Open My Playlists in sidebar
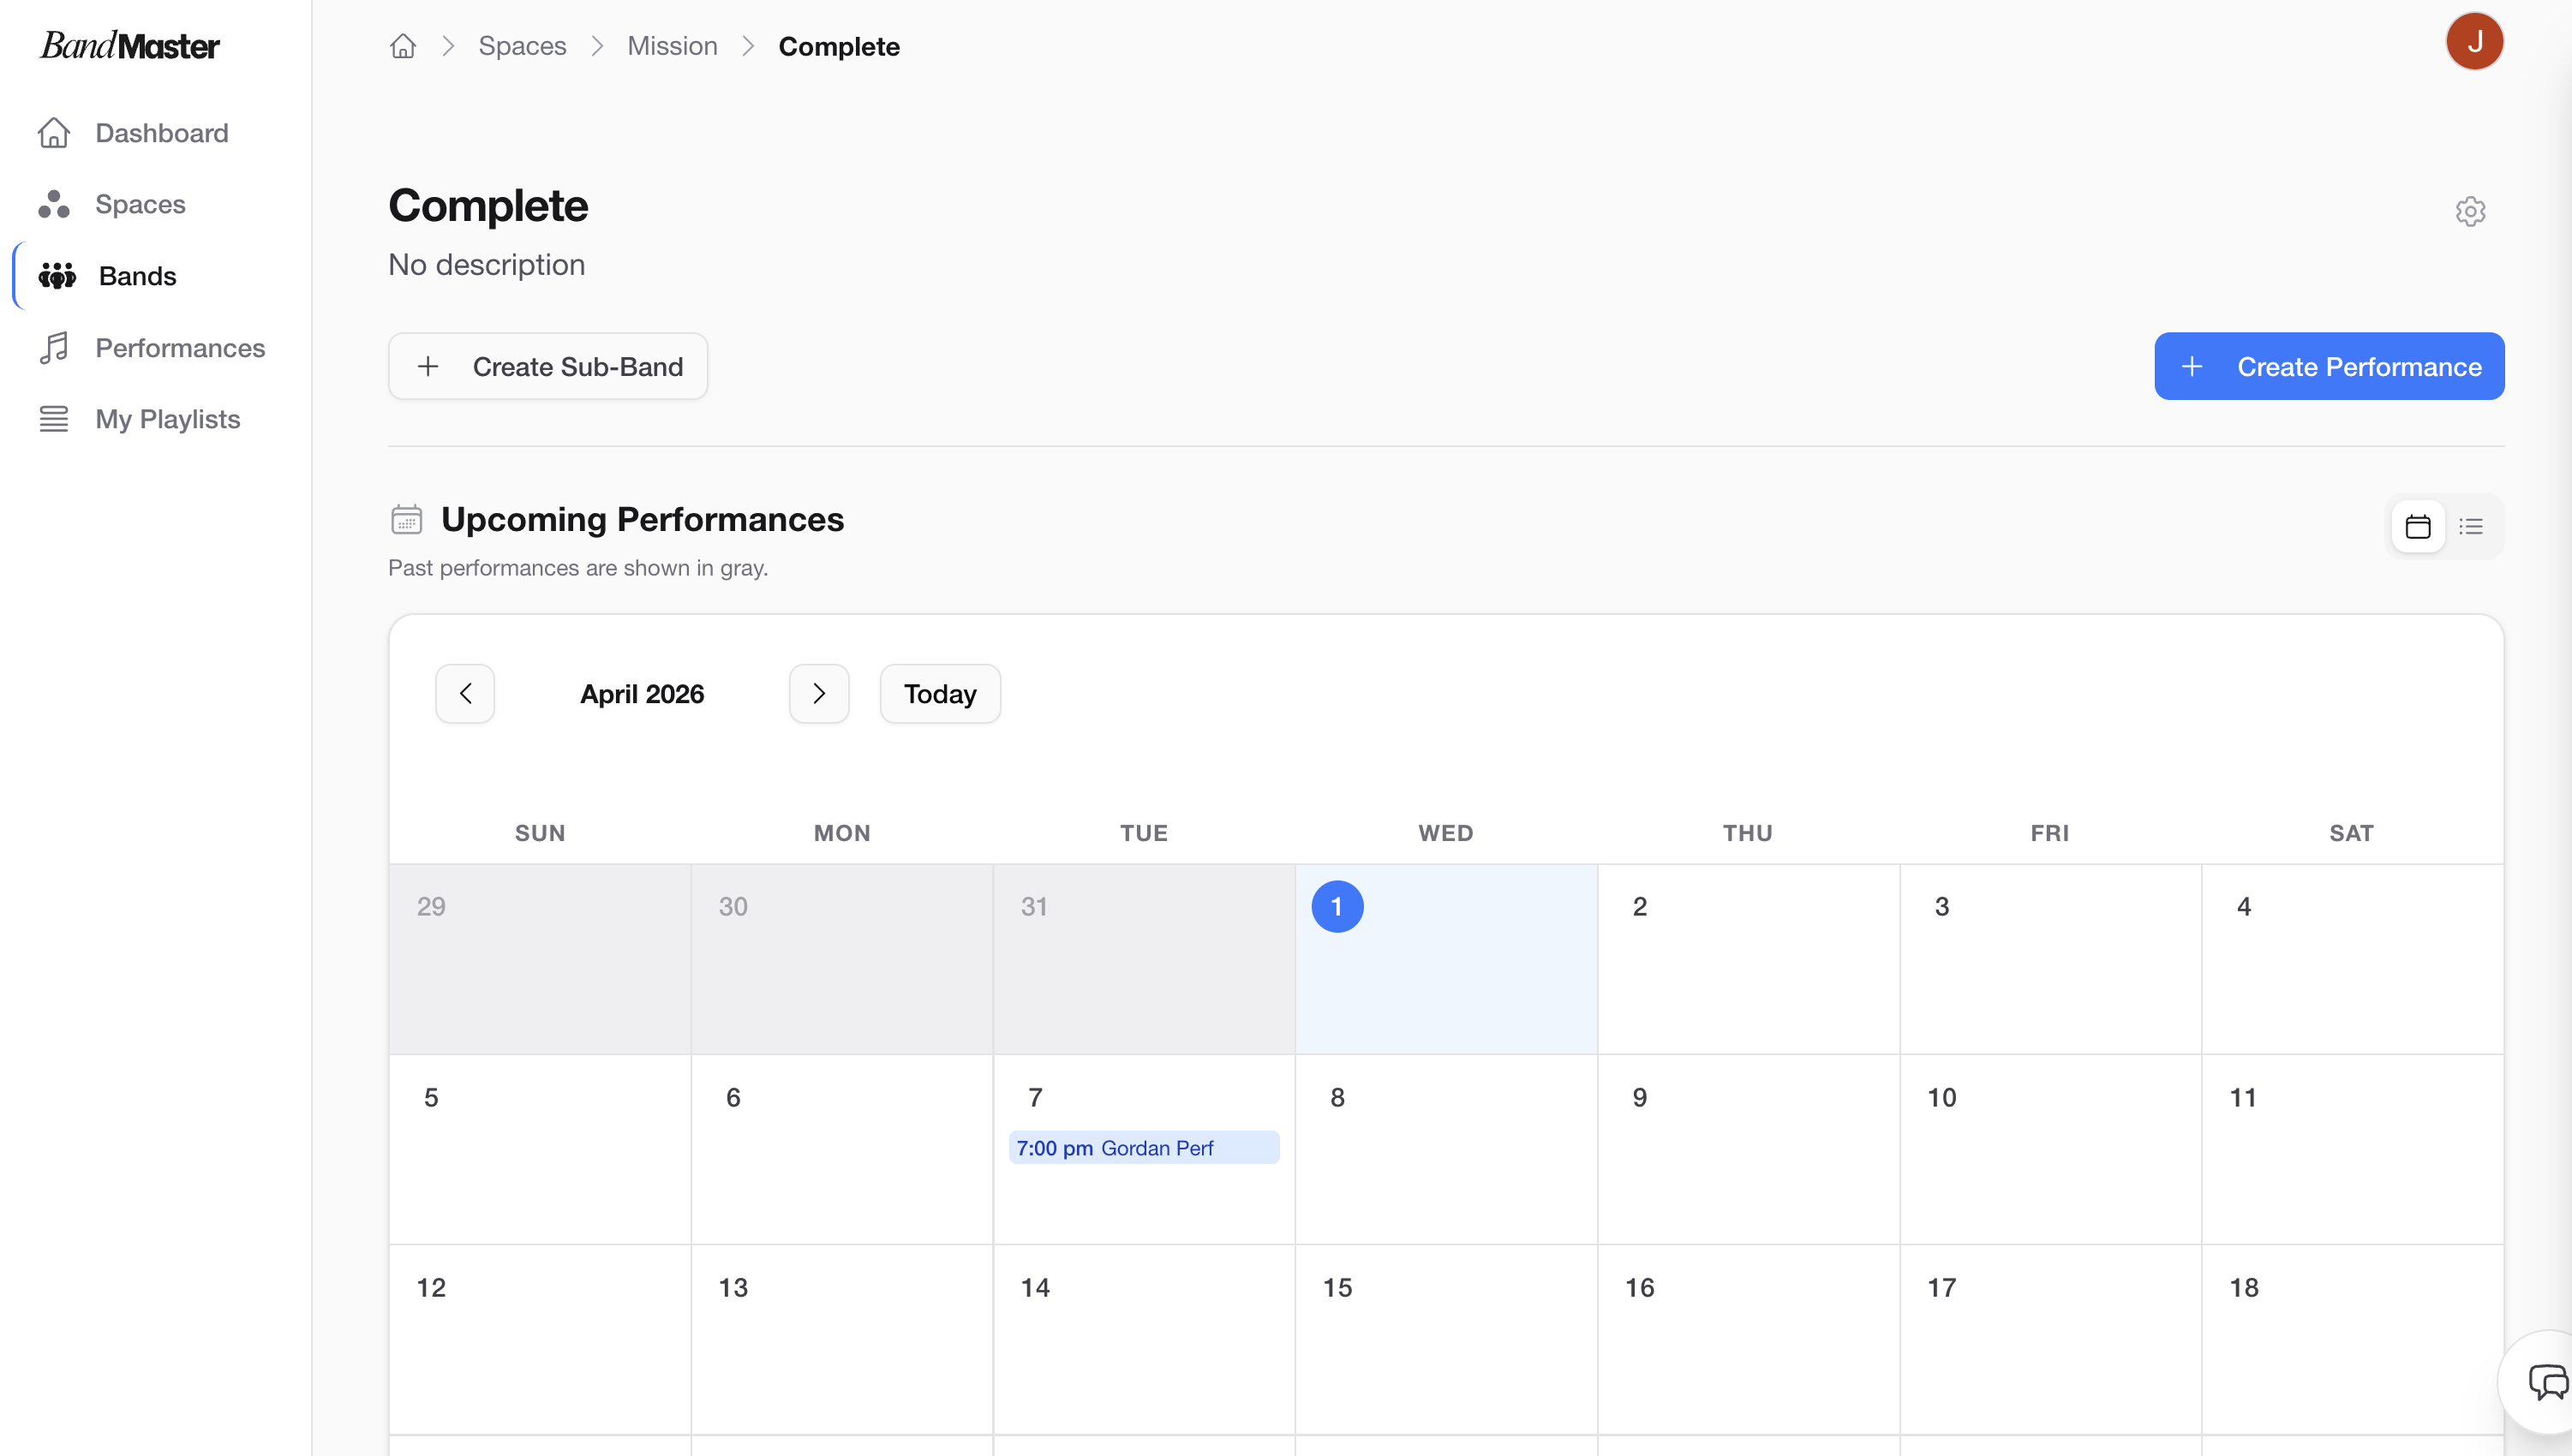Image resolution: width=2572 pixels, height=1456 pixels. pyautogui.click(x=167, y=419)
